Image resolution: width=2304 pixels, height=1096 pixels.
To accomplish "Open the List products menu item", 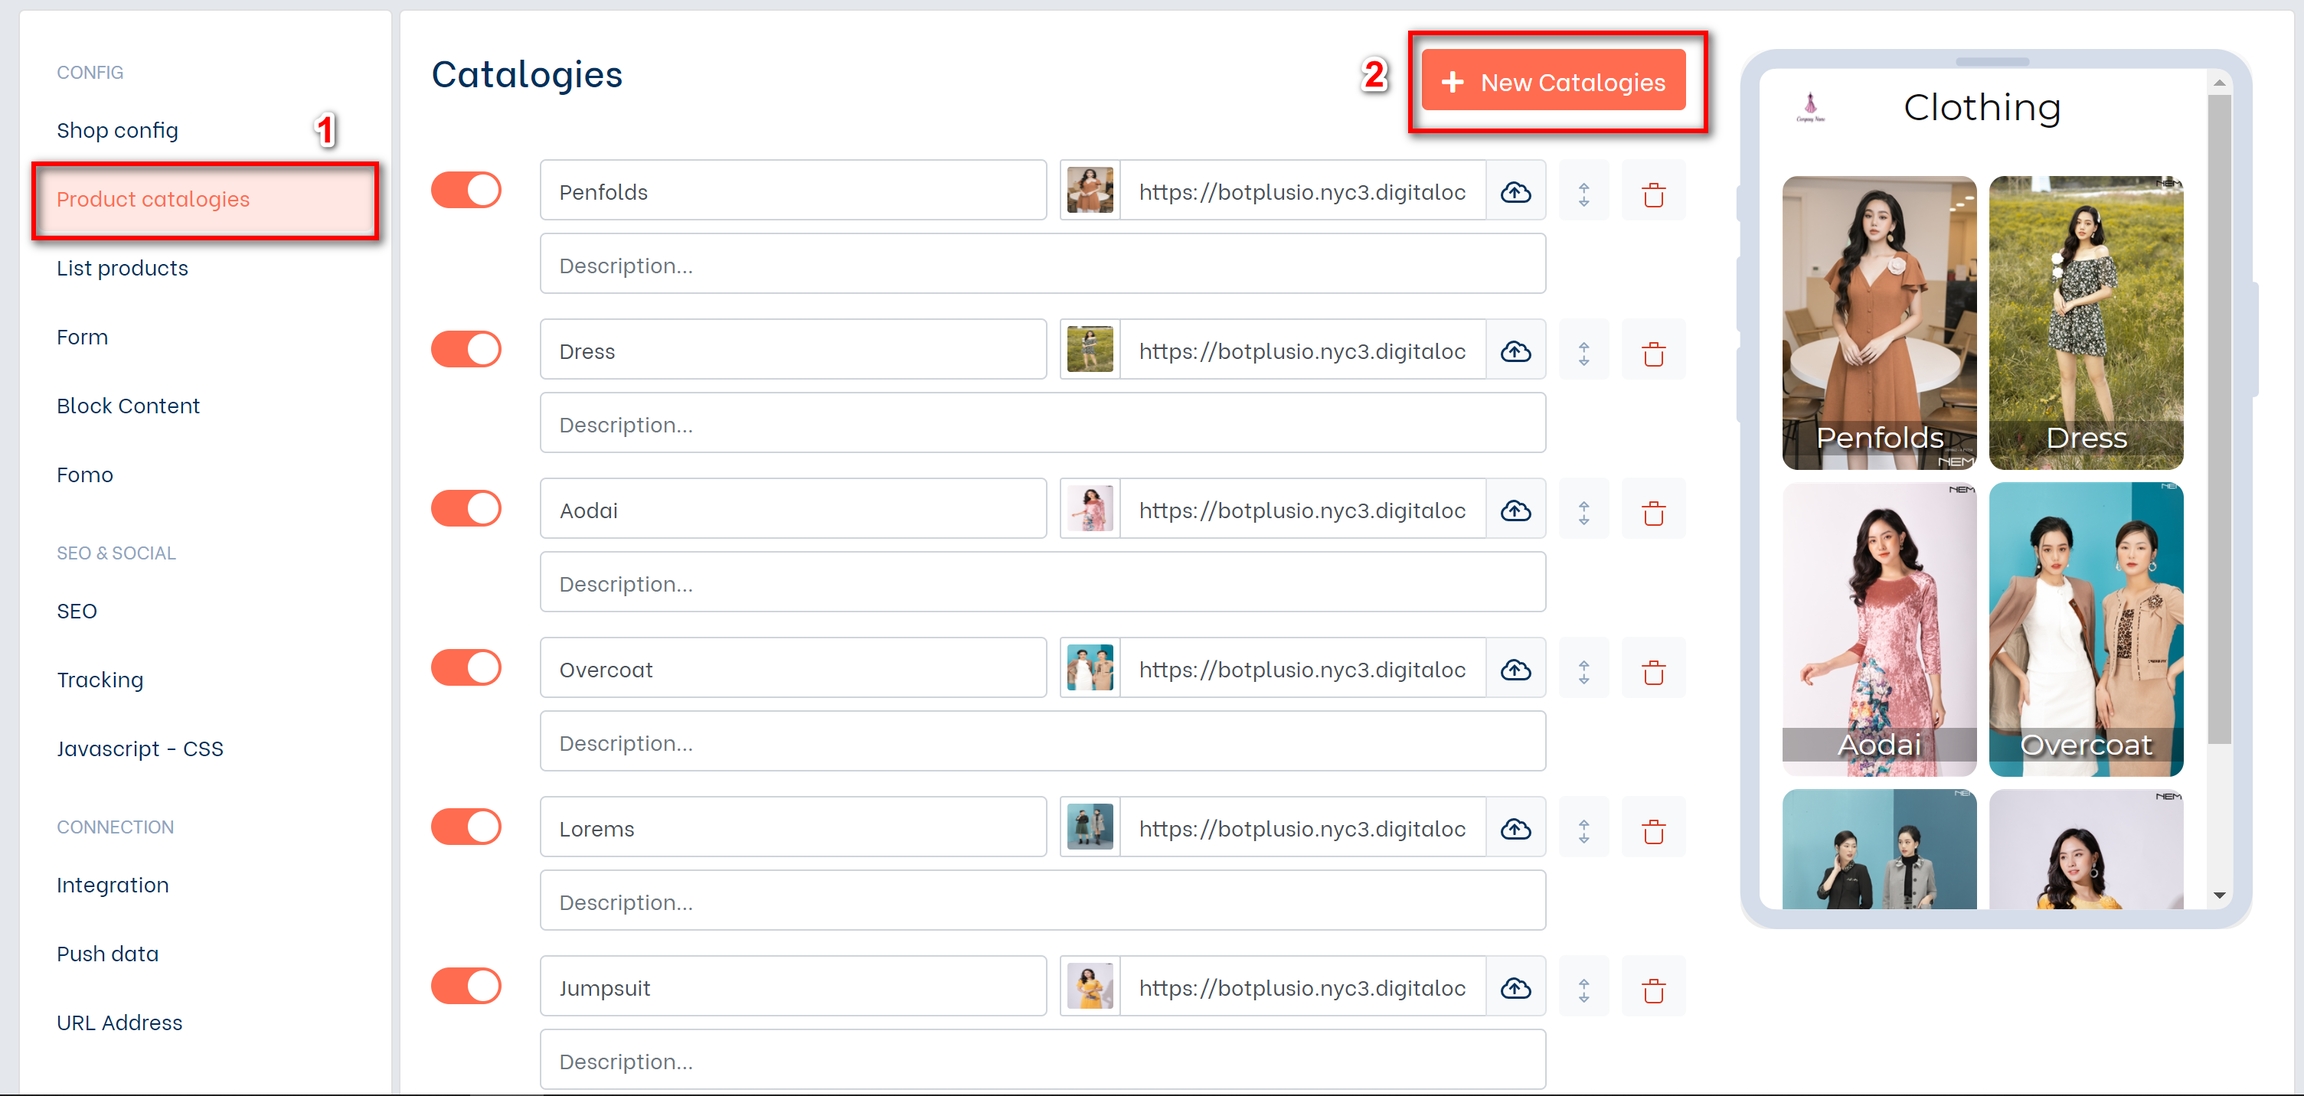I will pos(122,268).
